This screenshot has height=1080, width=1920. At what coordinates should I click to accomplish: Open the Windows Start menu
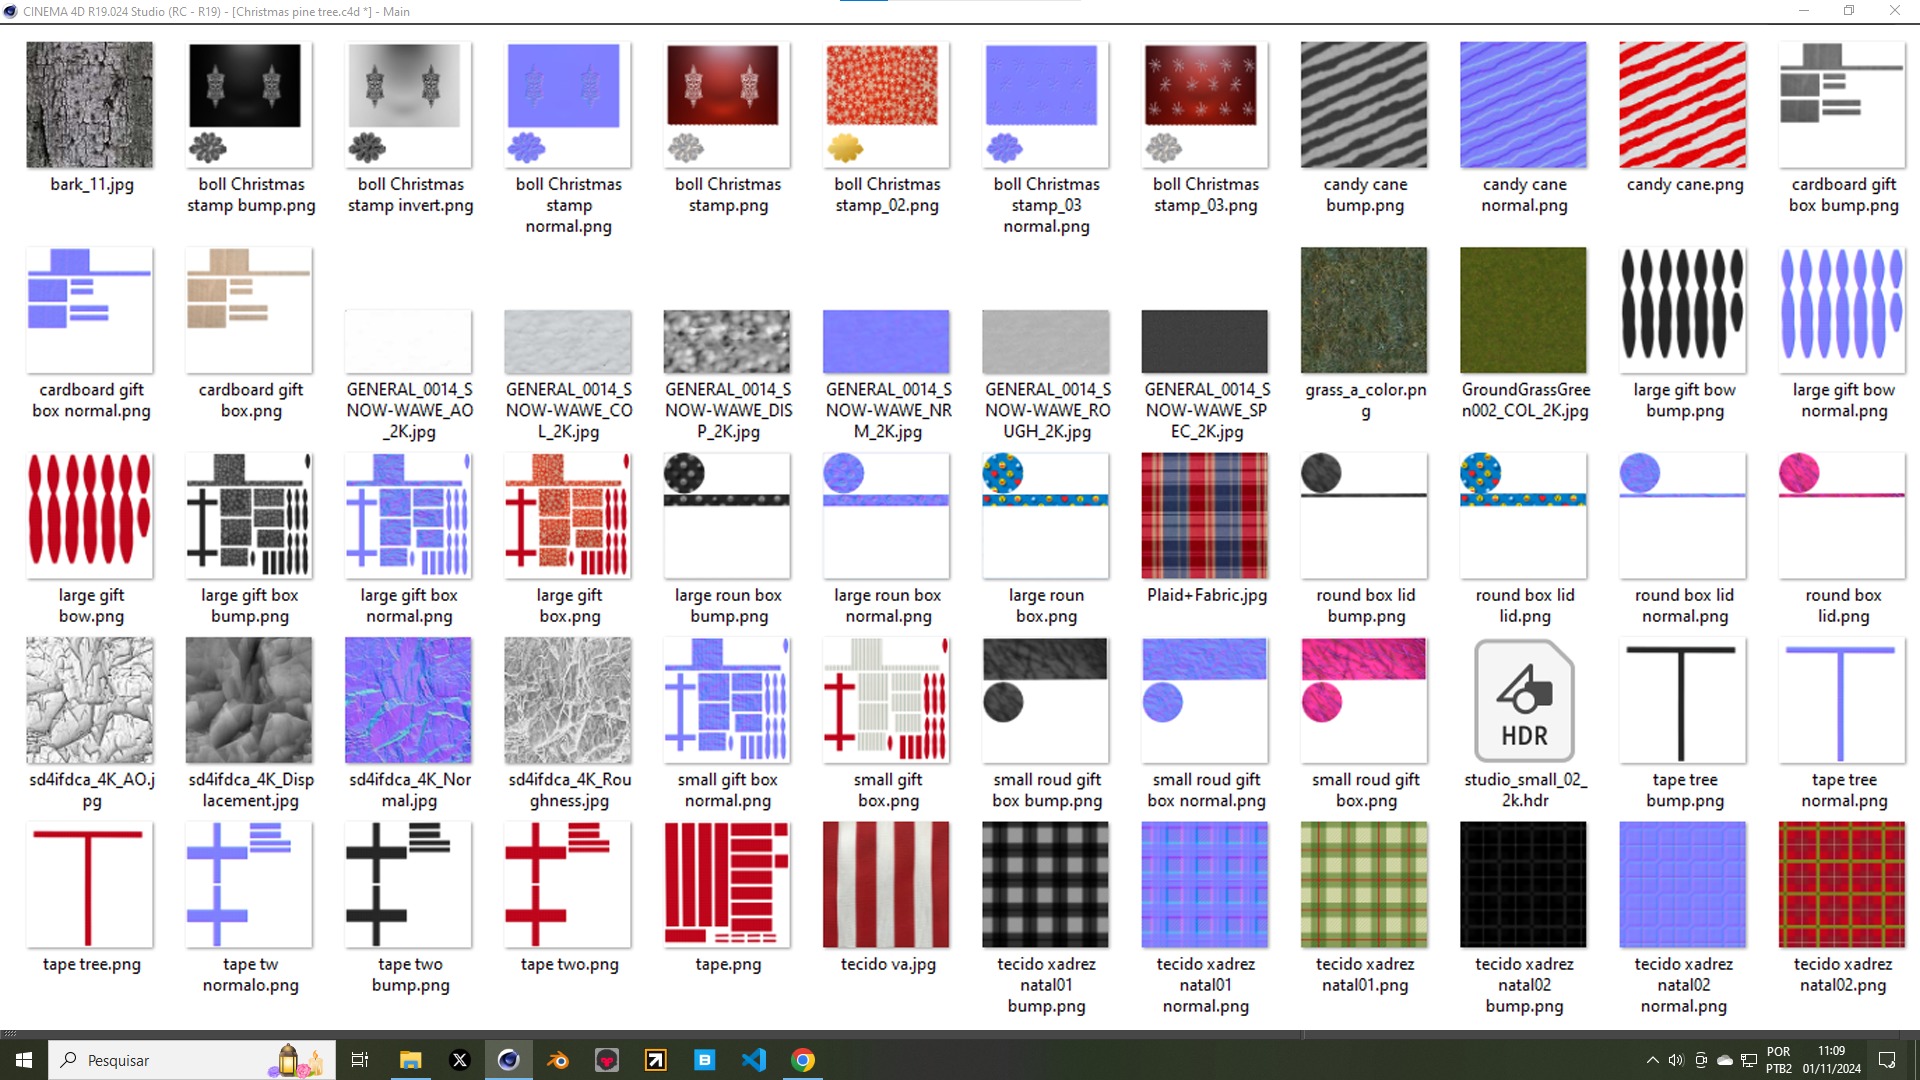24,1060
